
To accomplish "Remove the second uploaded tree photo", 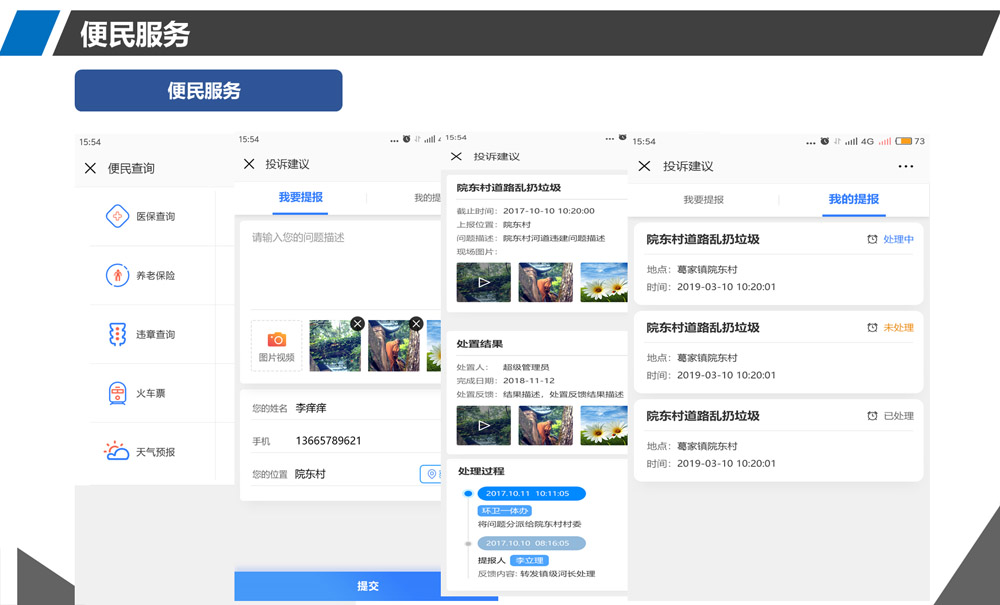I will 416,324.
